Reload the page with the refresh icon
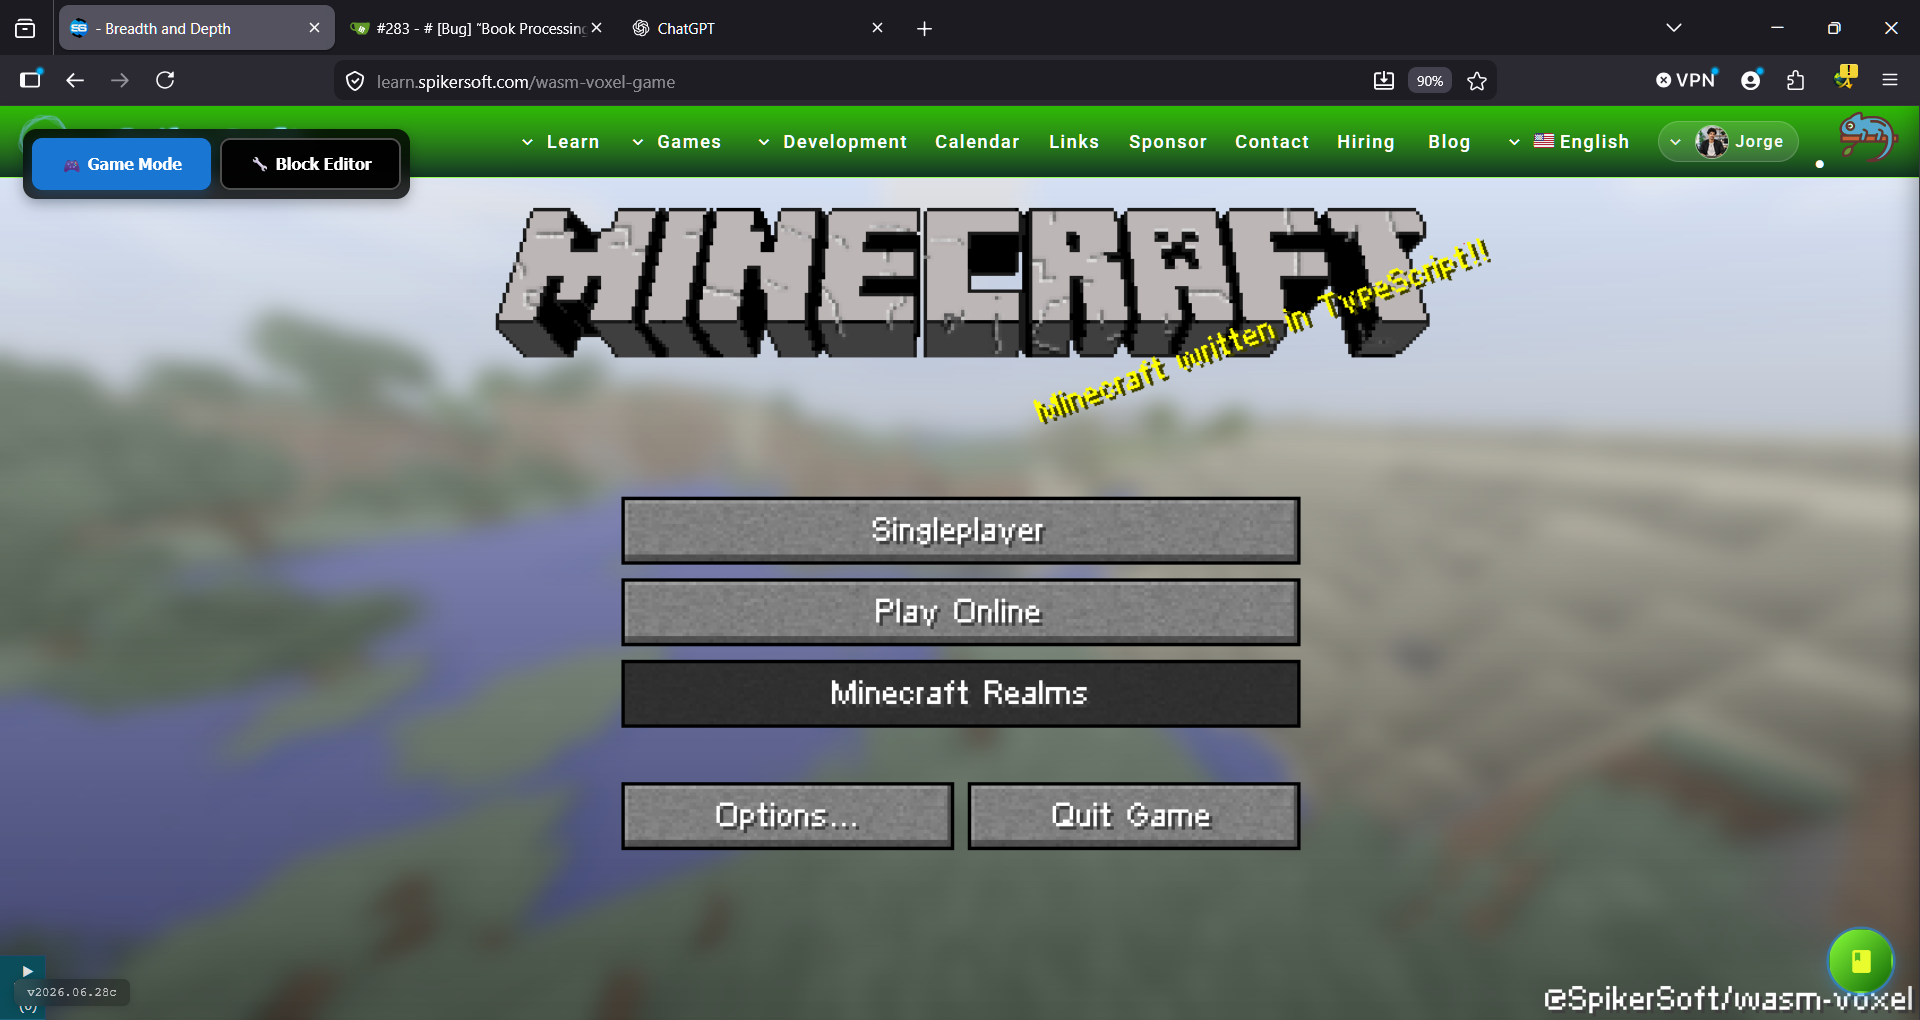 coord(165,80)
